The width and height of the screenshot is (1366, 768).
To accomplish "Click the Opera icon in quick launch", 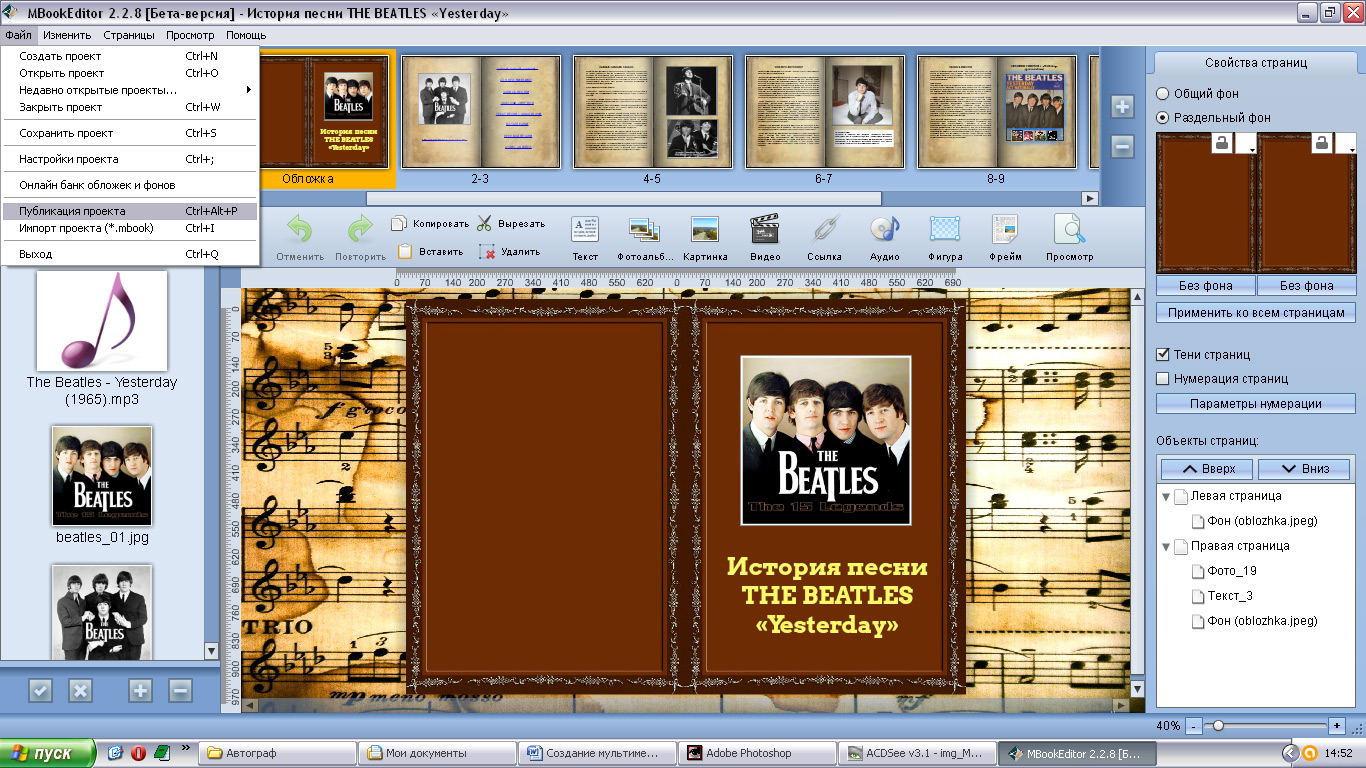I will tap(138, 753).
